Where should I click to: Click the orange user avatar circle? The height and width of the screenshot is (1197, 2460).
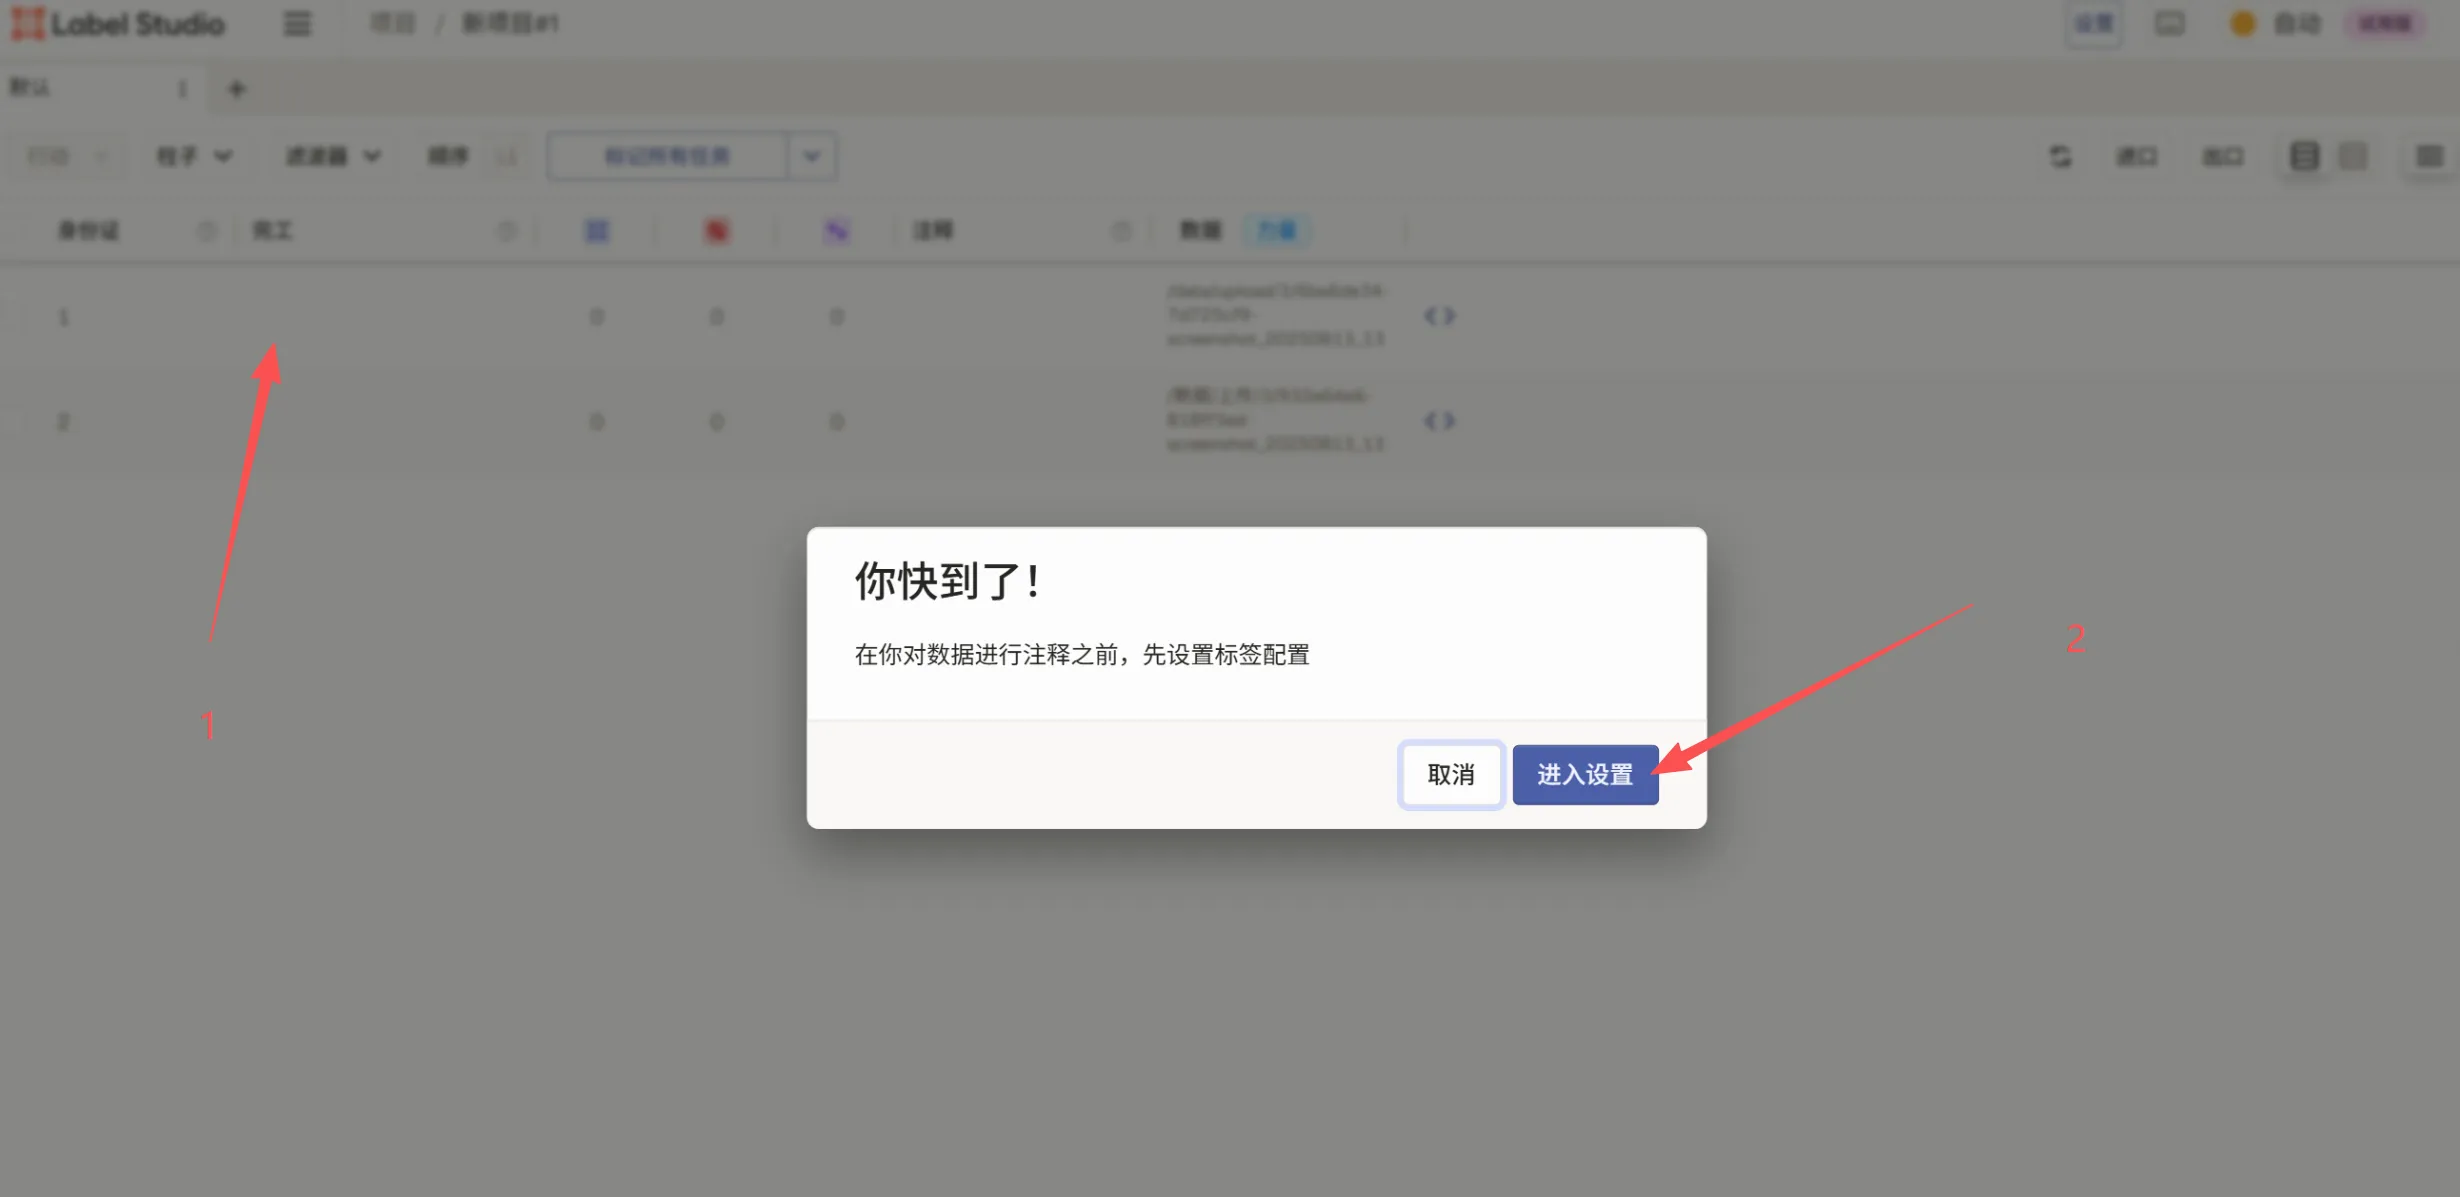(2242, 23)
